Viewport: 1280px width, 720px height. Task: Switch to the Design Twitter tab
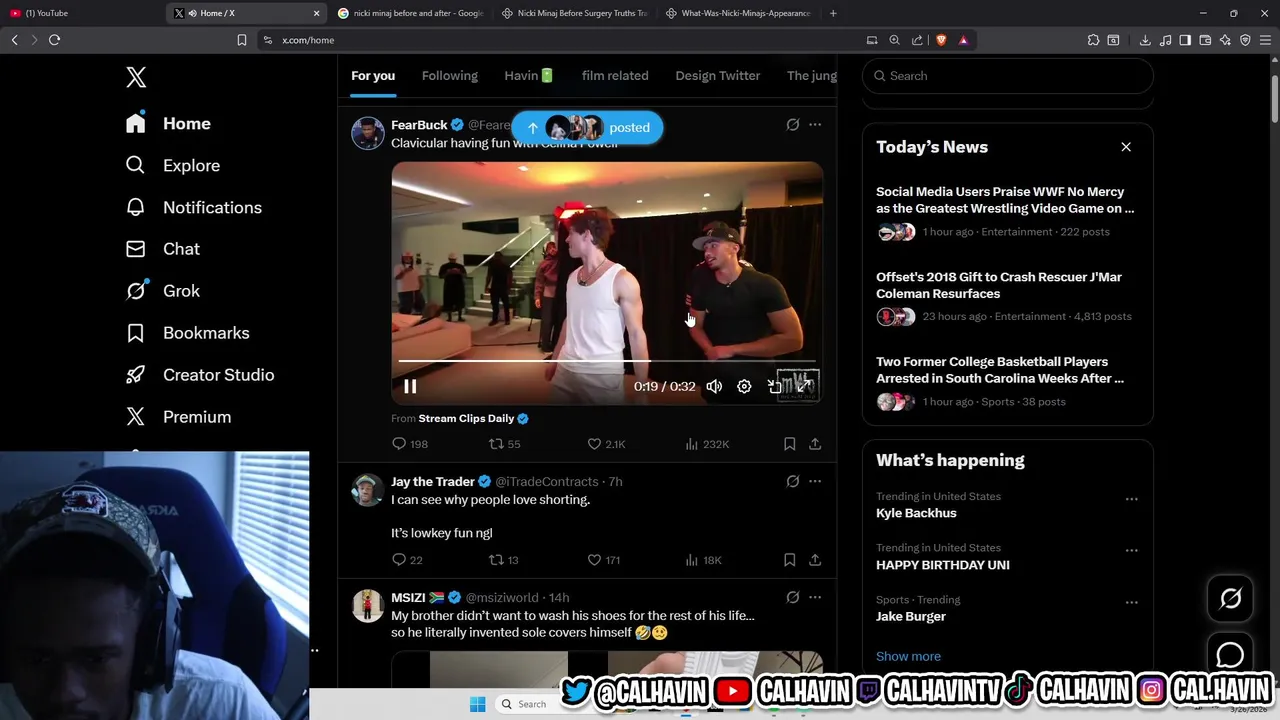tap(718, 76)
